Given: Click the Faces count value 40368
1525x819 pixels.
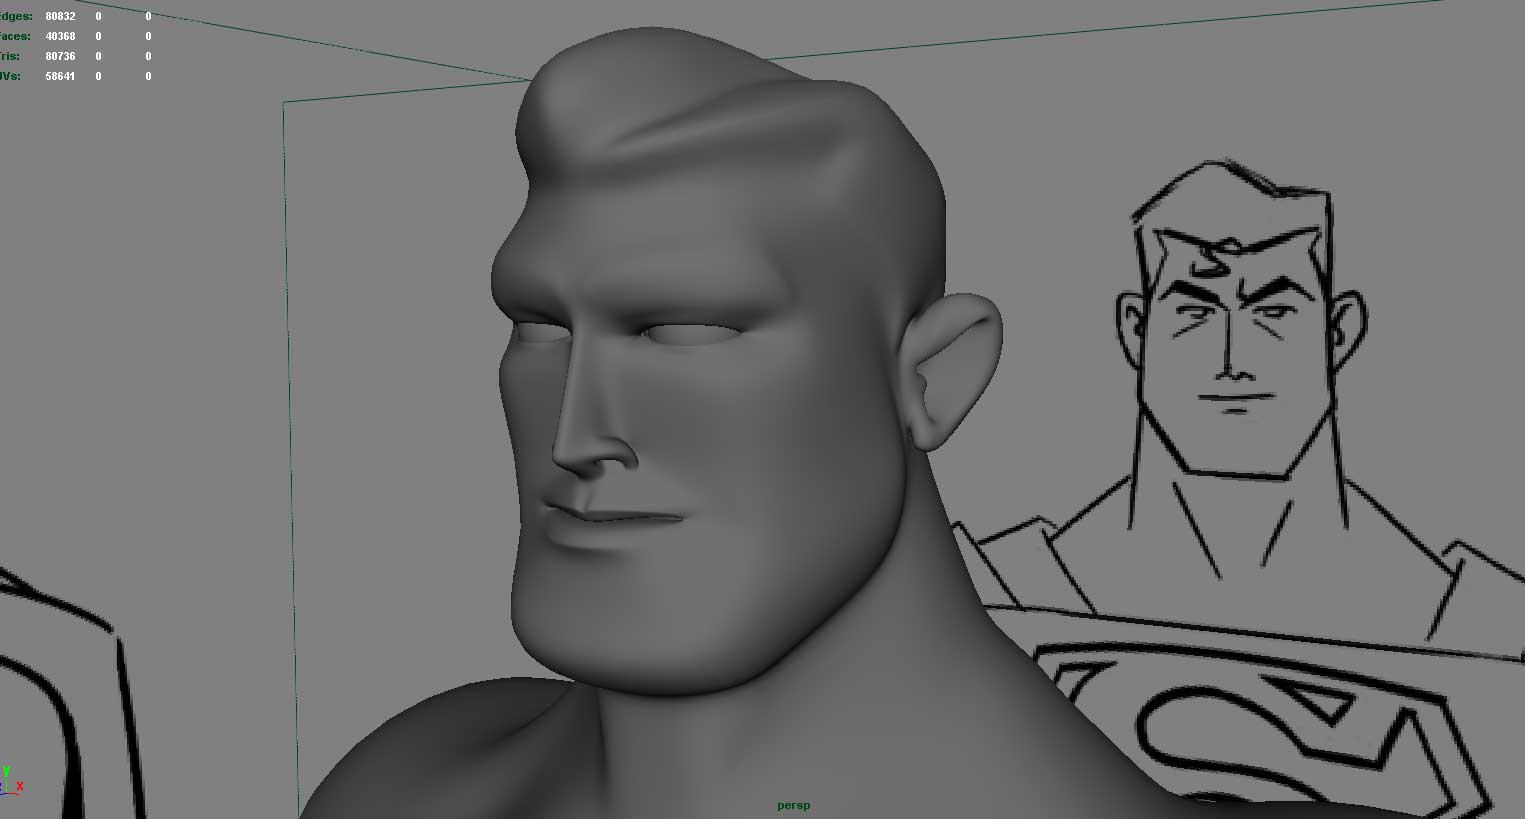Looking at the screenshot, I should [60, 36].
